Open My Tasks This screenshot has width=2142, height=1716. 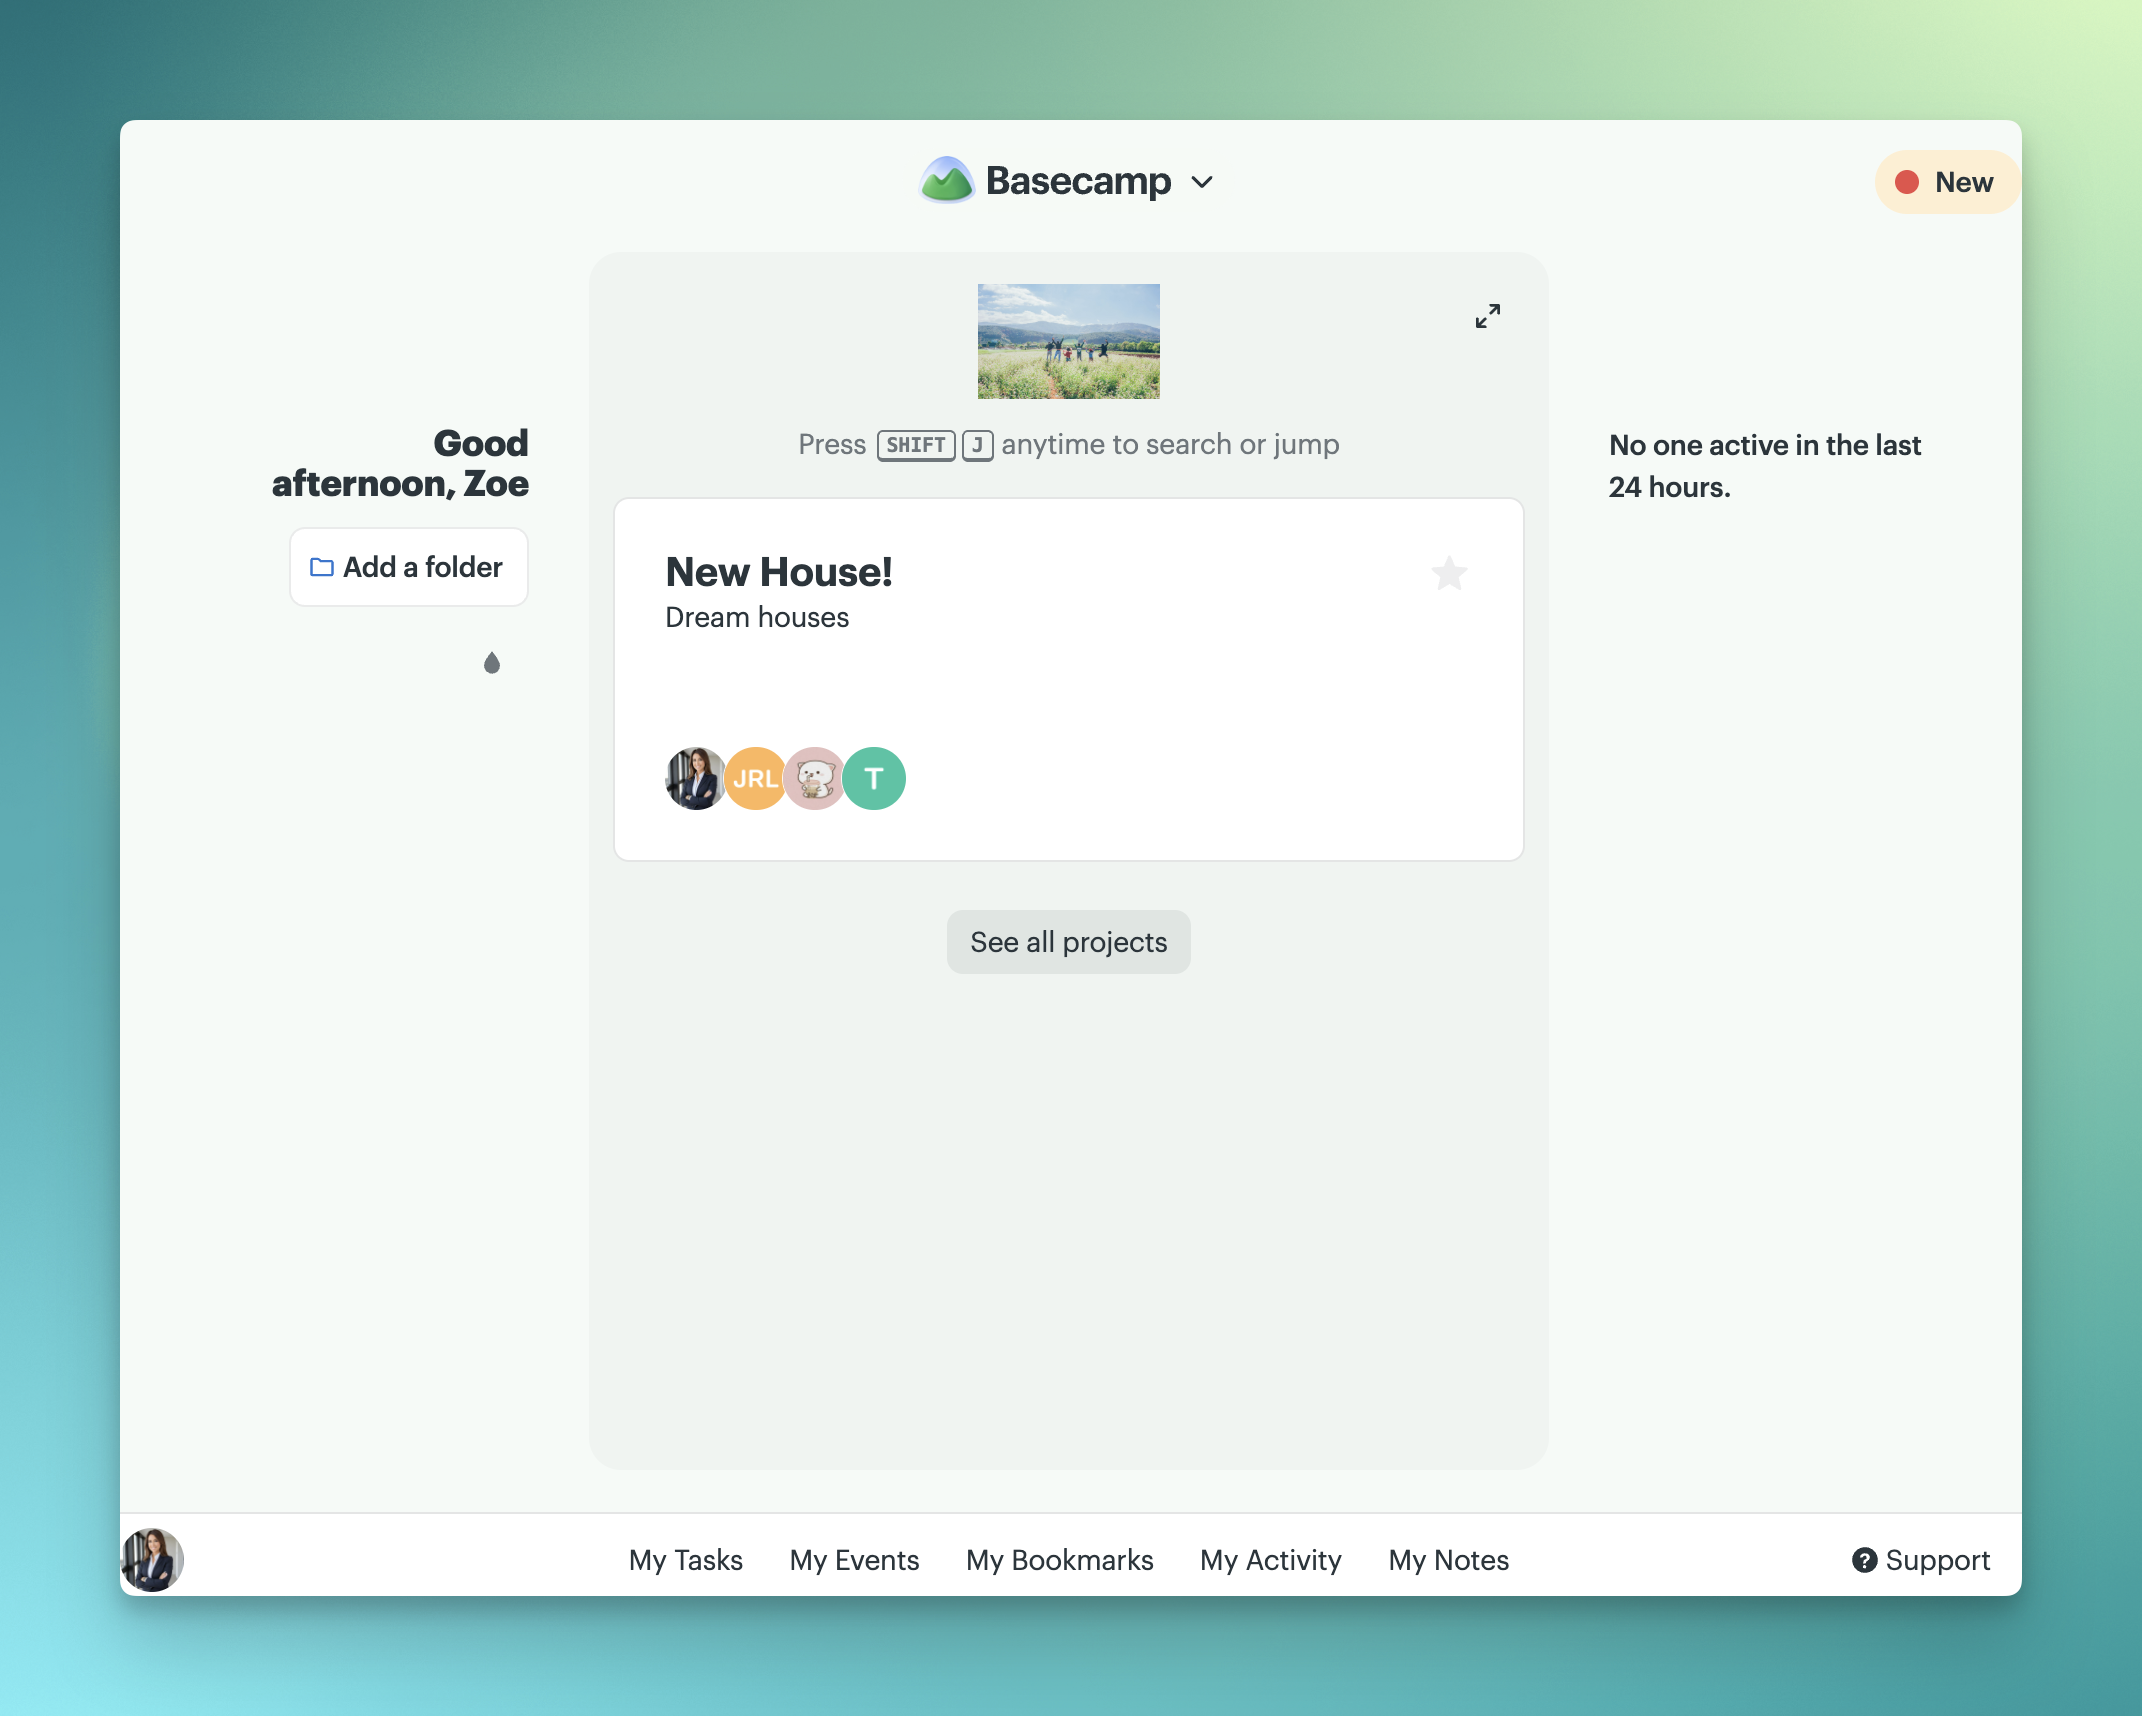[x=685, y=1560]
